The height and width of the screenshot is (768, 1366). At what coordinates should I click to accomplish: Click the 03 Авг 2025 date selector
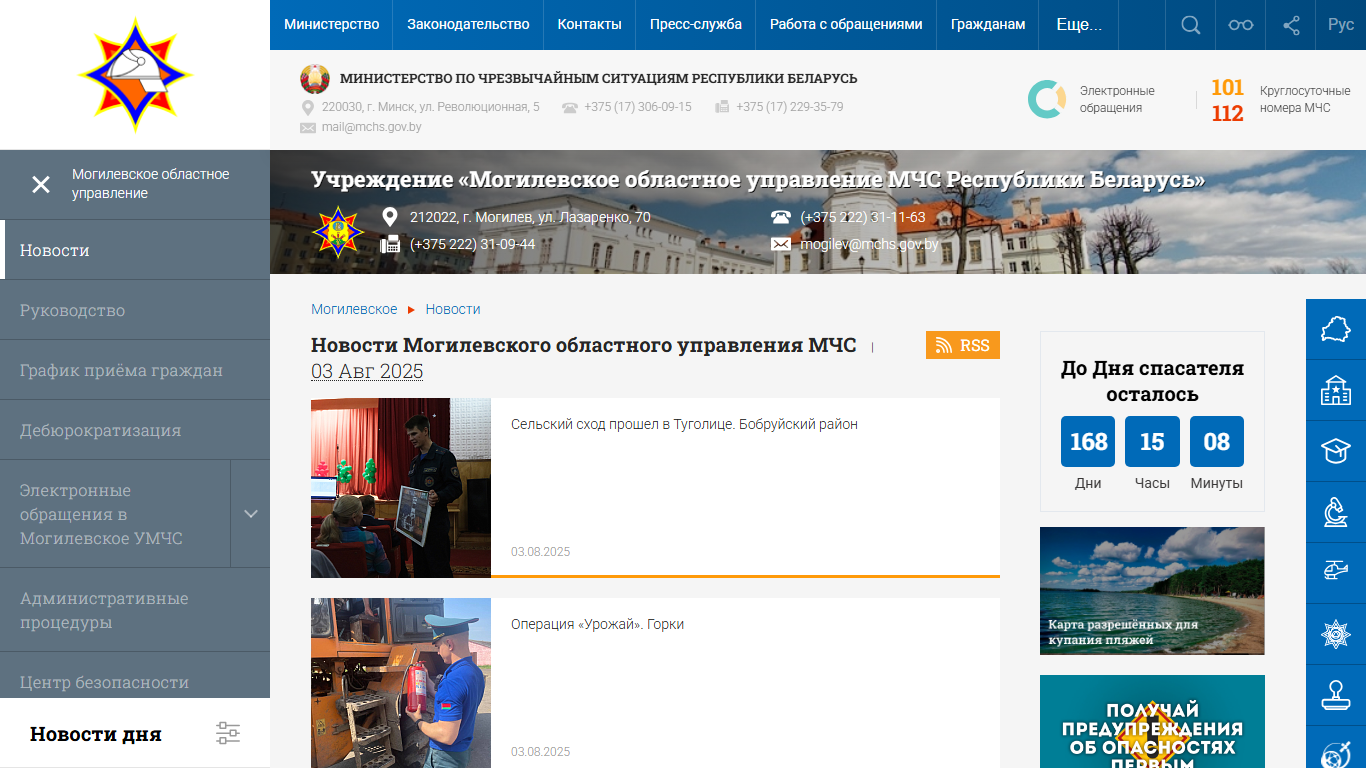tap(367, 372)
